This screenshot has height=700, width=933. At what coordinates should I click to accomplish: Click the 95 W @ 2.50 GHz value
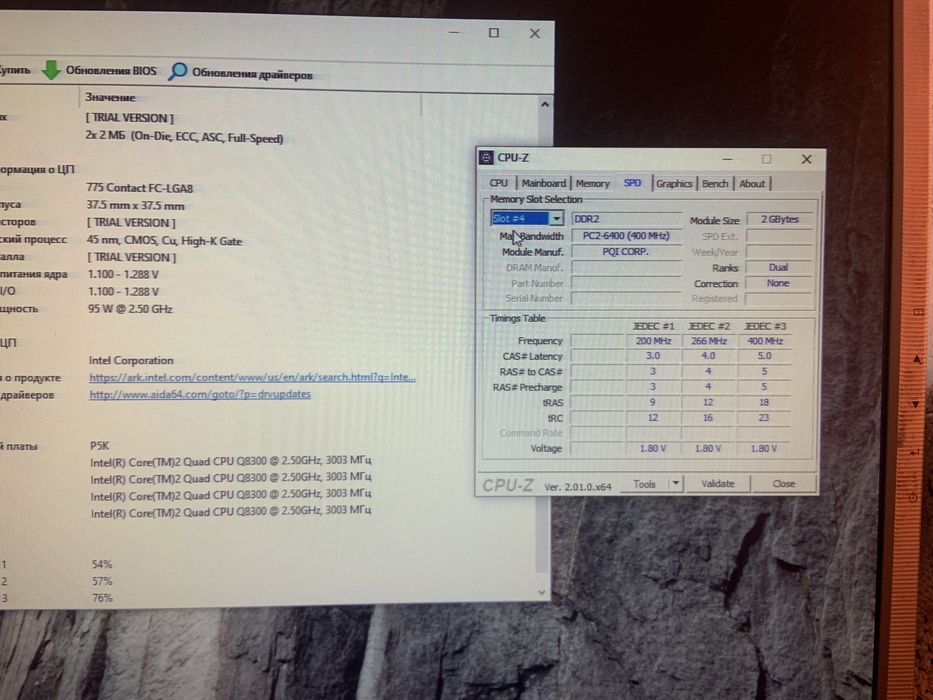pos(130,309)
